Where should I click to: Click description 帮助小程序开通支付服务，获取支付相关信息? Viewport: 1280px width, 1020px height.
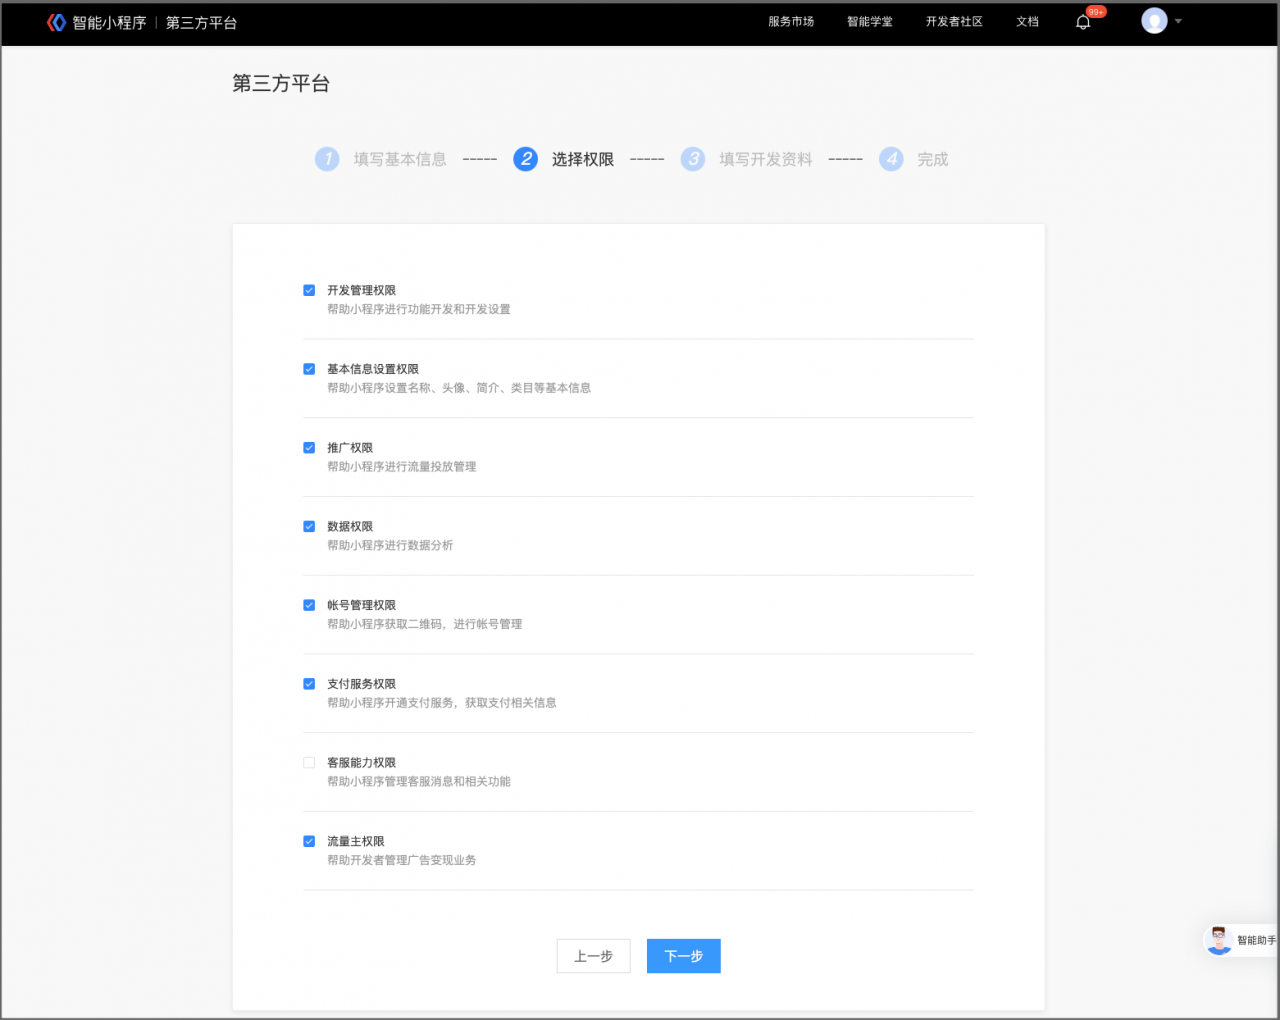pos(442,703)
